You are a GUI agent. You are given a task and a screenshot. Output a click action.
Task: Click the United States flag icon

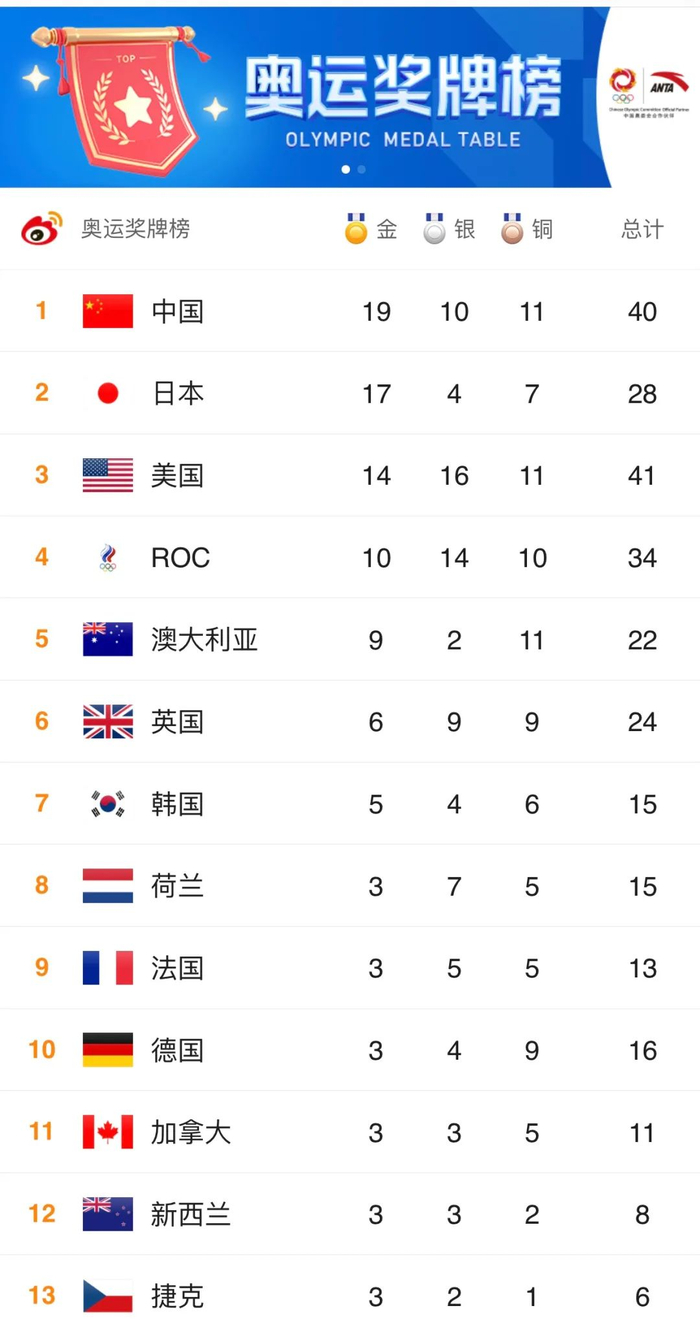pyautogui.click(x=107, y=475)
